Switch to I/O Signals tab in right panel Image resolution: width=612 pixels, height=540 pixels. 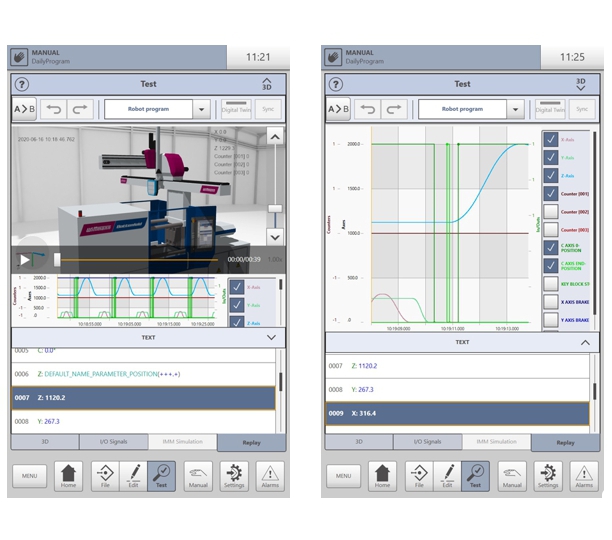click(427, 442)
